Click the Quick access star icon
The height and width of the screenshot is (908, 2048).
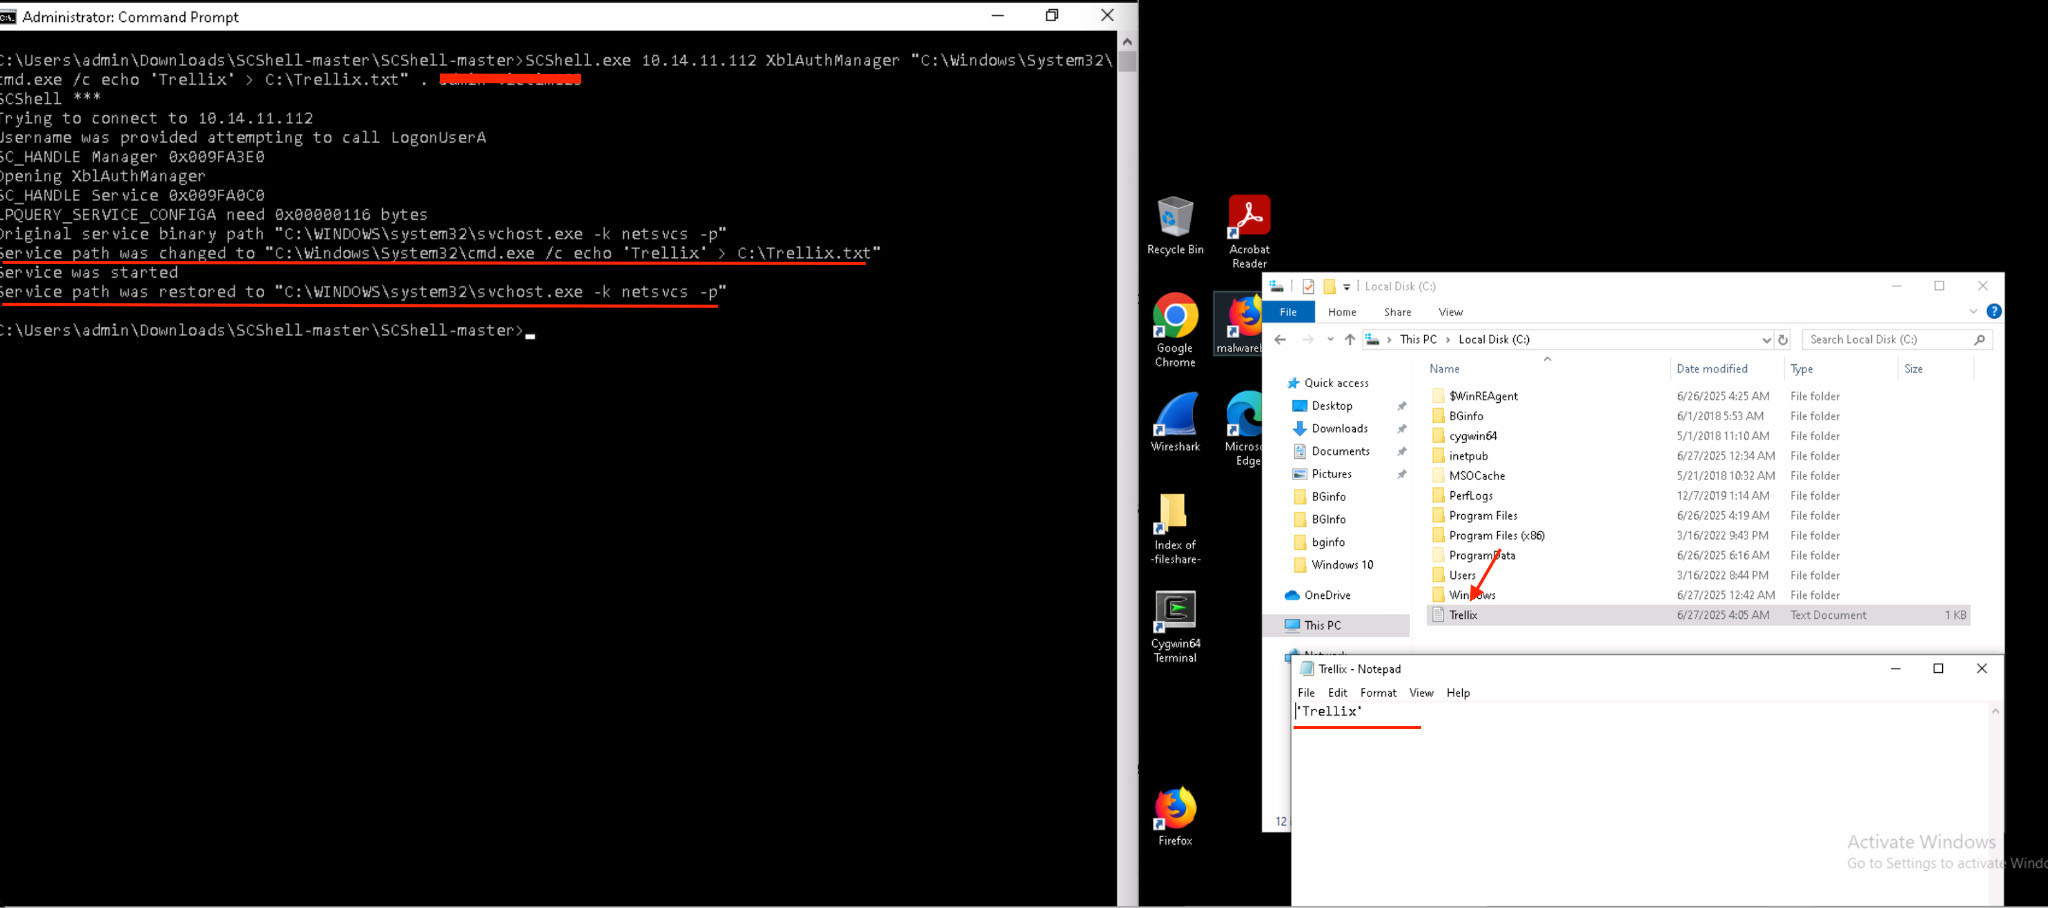click(1293, 383)
